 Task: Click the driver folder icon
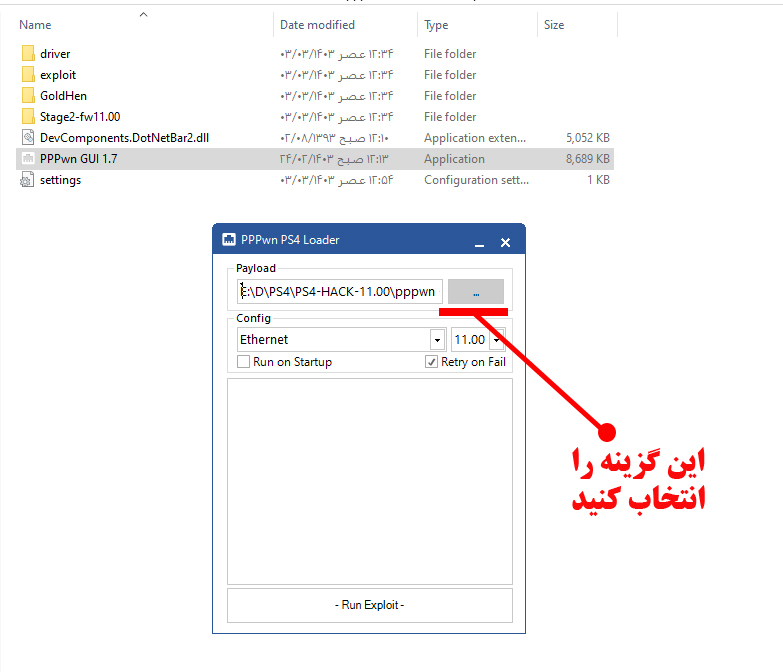pyautogui.click(x=28, y=54)
